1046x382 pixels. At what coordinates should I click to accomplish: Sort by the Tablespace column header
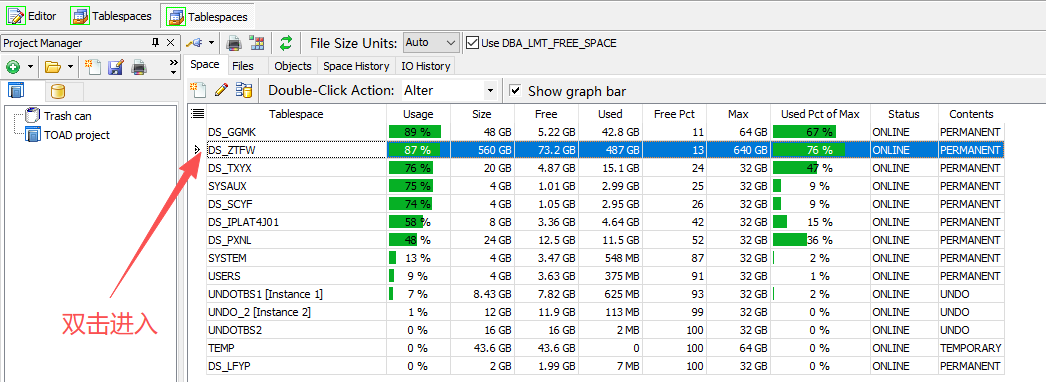(x=296, y=114)
